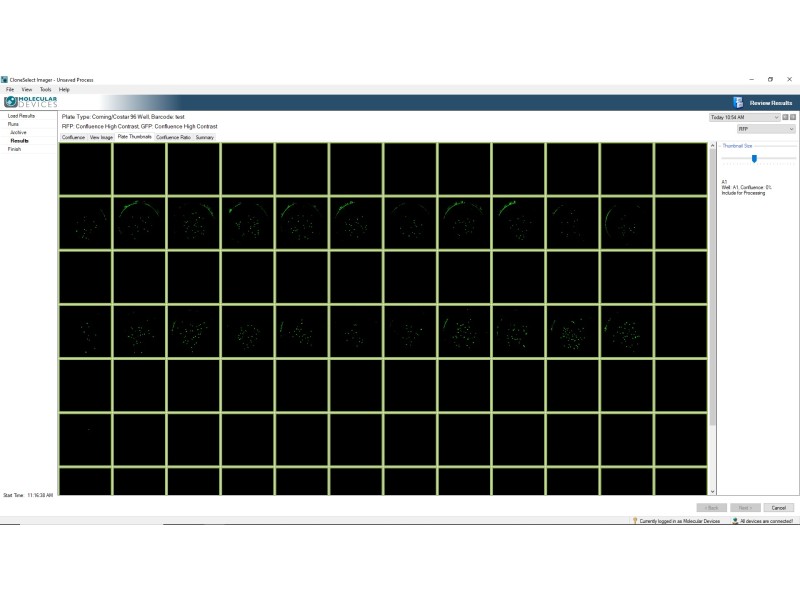Click the Review Results header icon
This screenshot has width=800, height=600.
coord(738,103)
